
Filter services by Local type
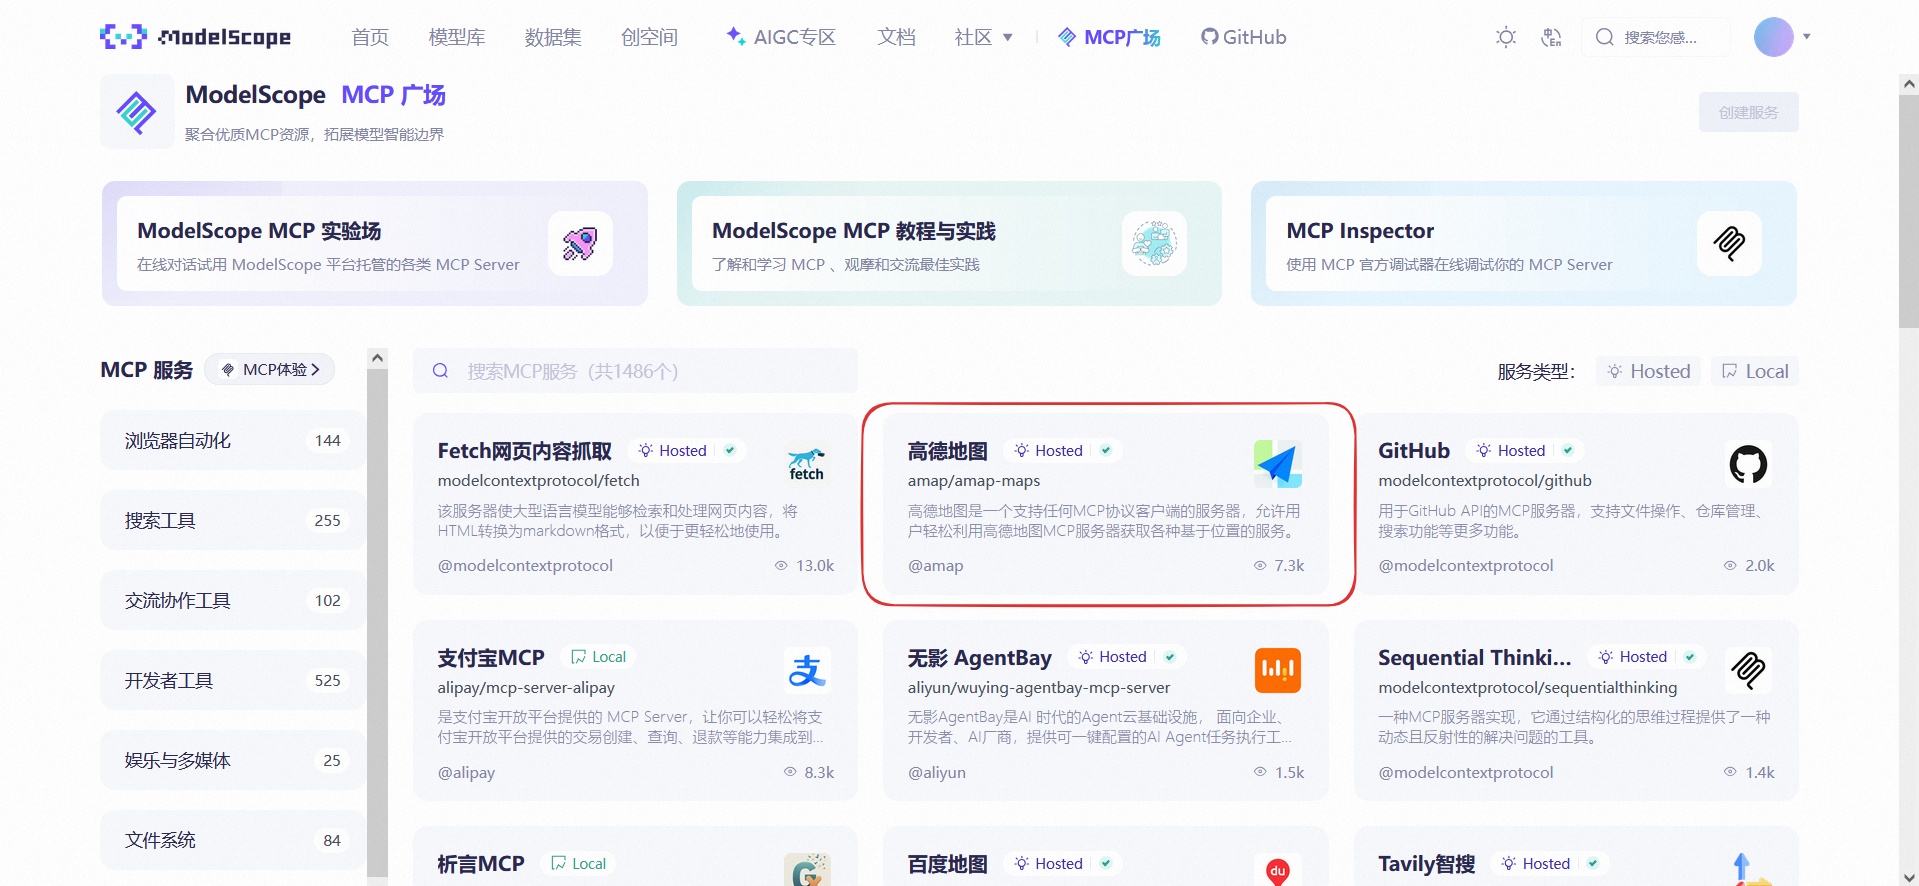click(1755, 371)
